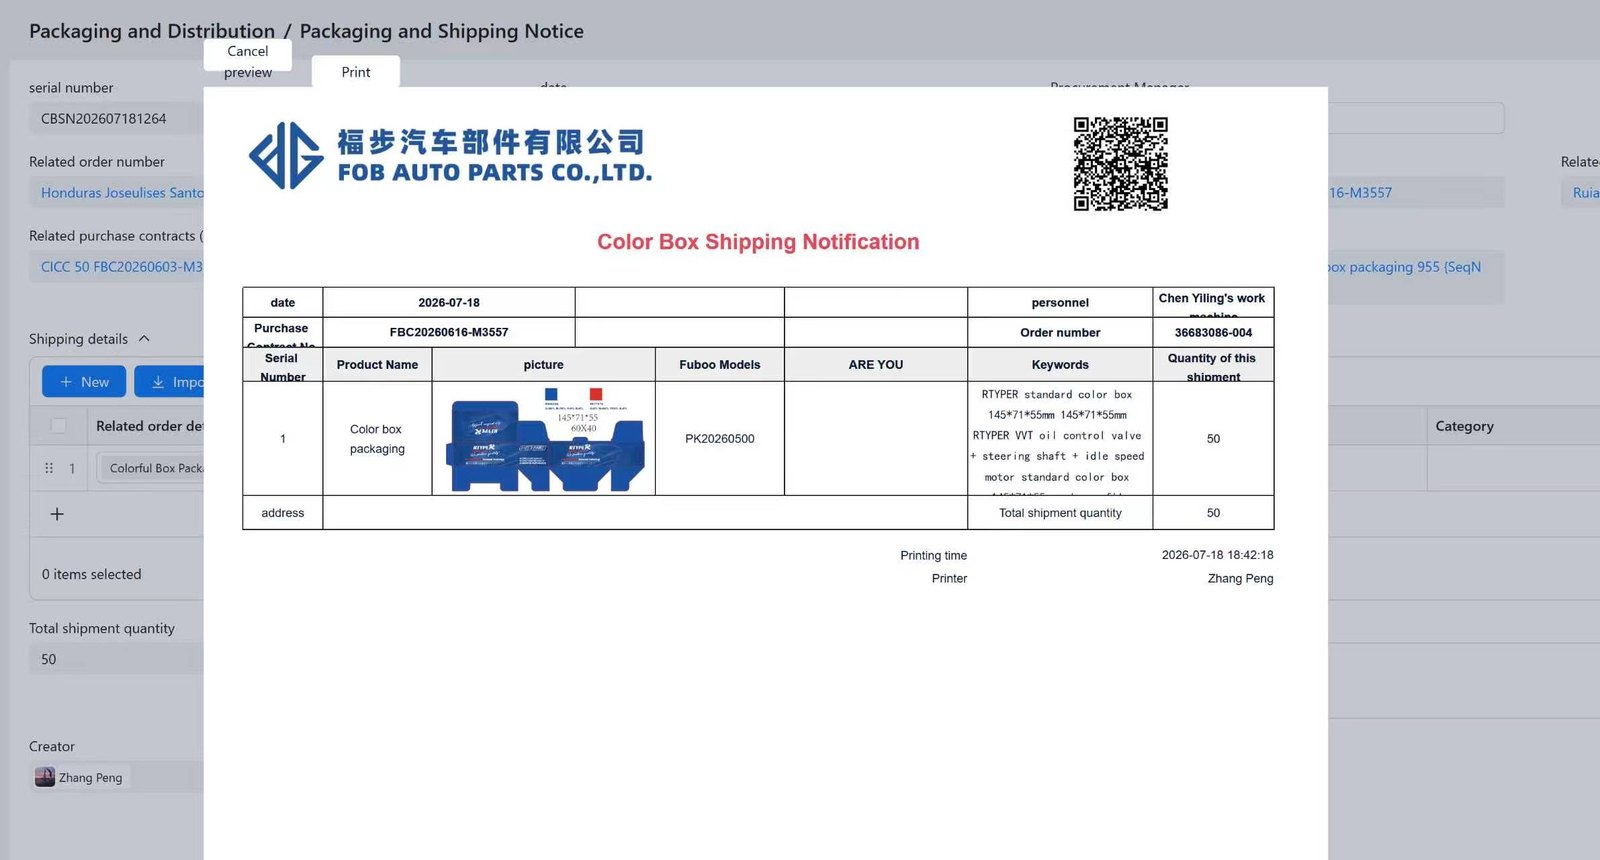Image resolution: width=1600 pixels, height=860 pixels.
Task: Click the Color Box Shipping Notification title
Action: (758, 242)
